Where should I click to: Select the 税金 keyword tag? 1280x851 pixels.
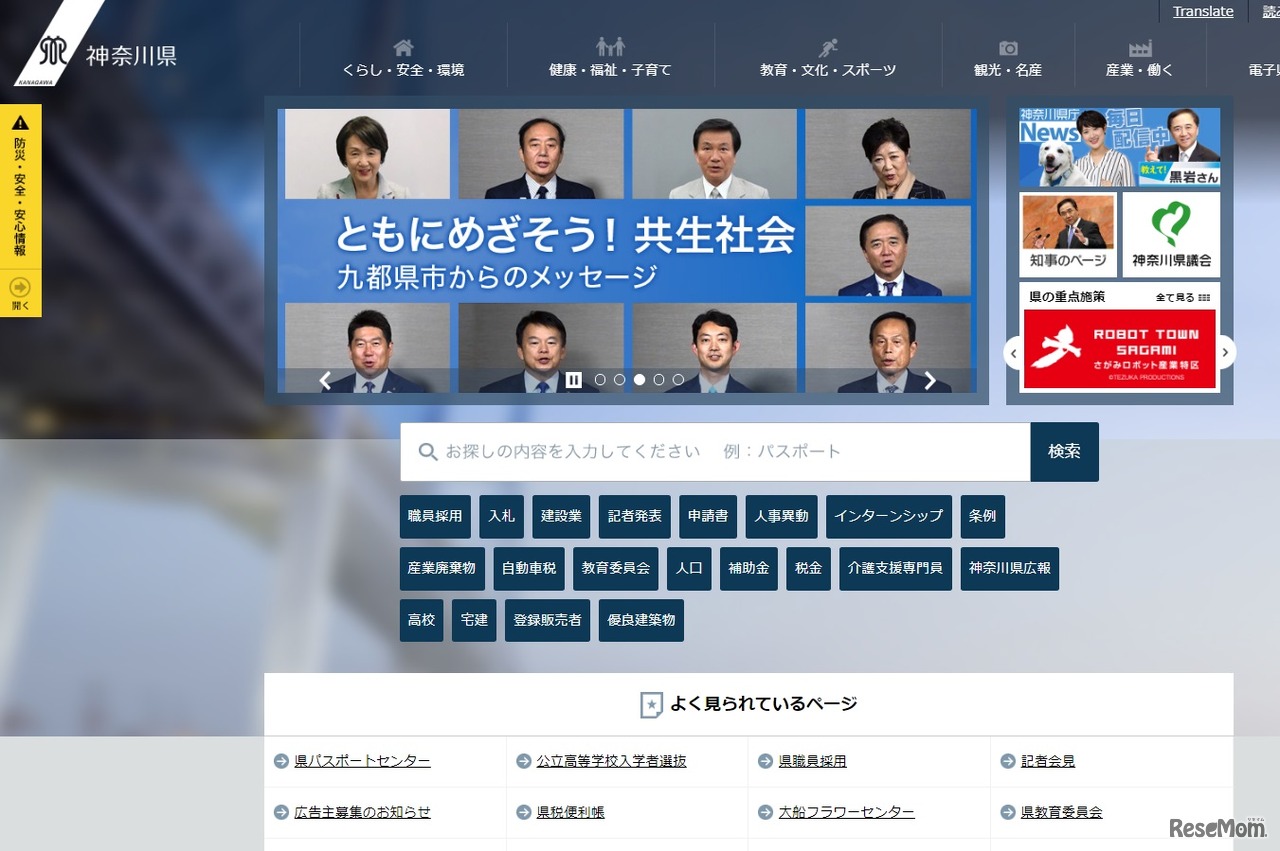click(x=808, y=569)
